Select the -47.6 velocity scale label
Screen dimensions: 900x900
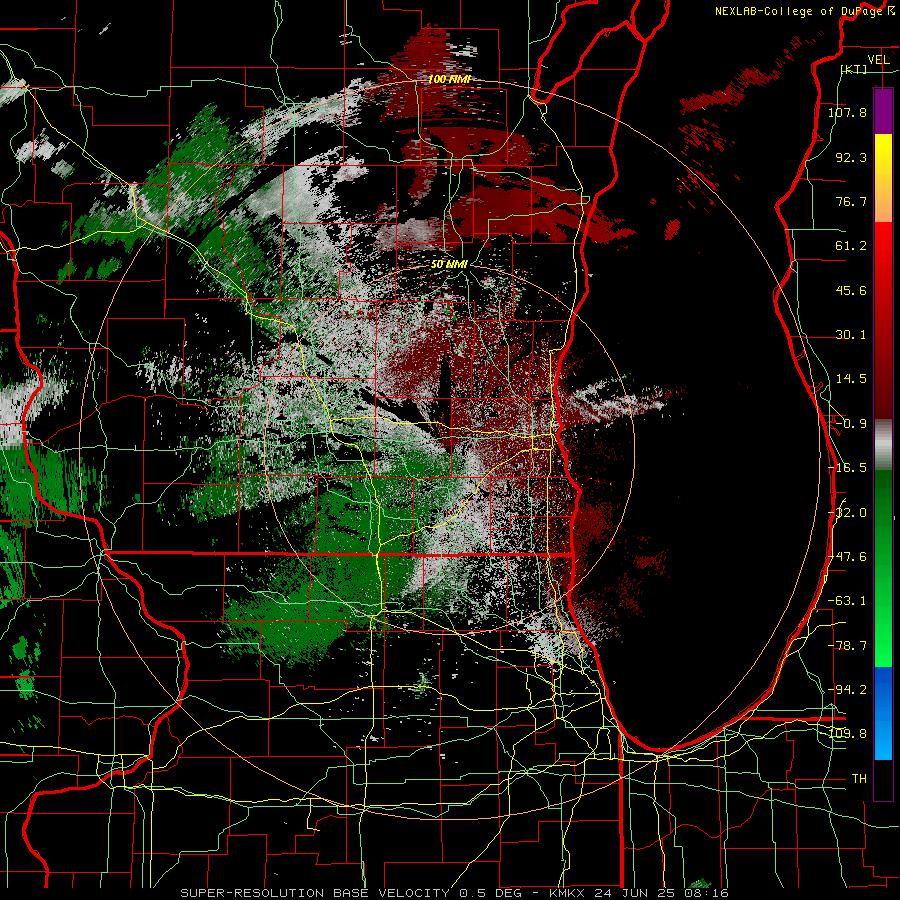[847, 557]
